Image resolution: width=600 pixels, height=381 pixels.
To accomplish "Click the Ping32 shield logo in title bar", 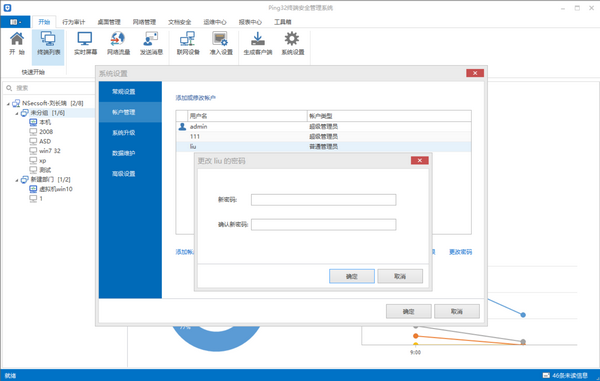I will click(7, 8).
